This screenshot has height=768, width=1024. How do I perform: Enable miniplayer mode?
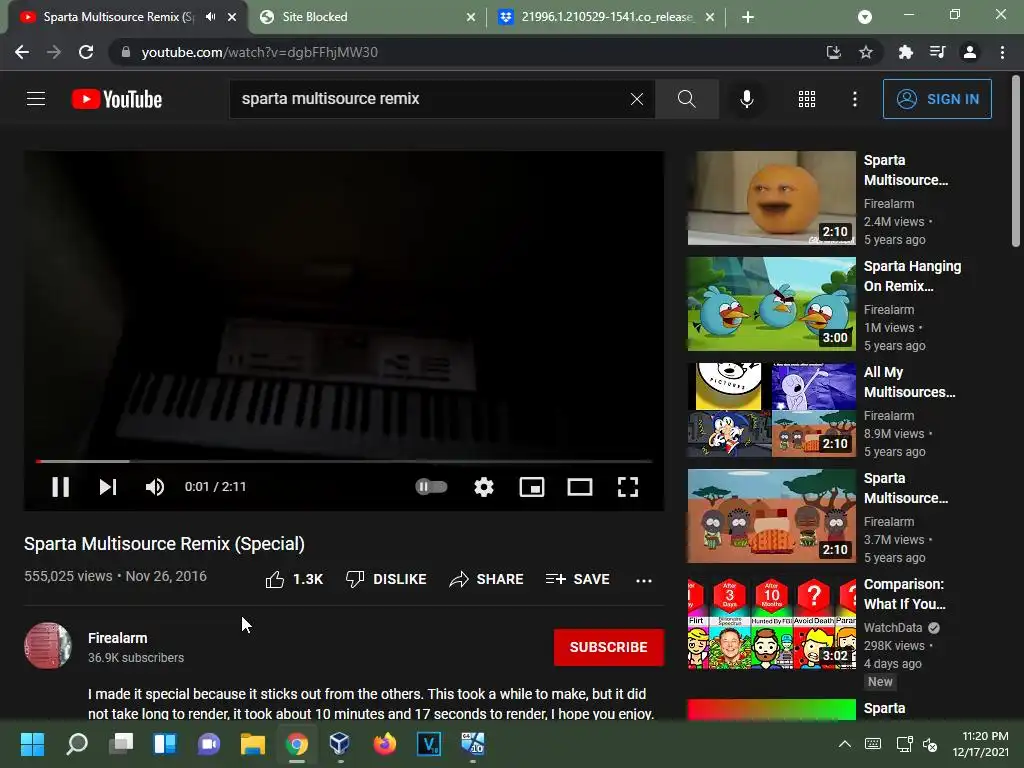coord(532,487)
